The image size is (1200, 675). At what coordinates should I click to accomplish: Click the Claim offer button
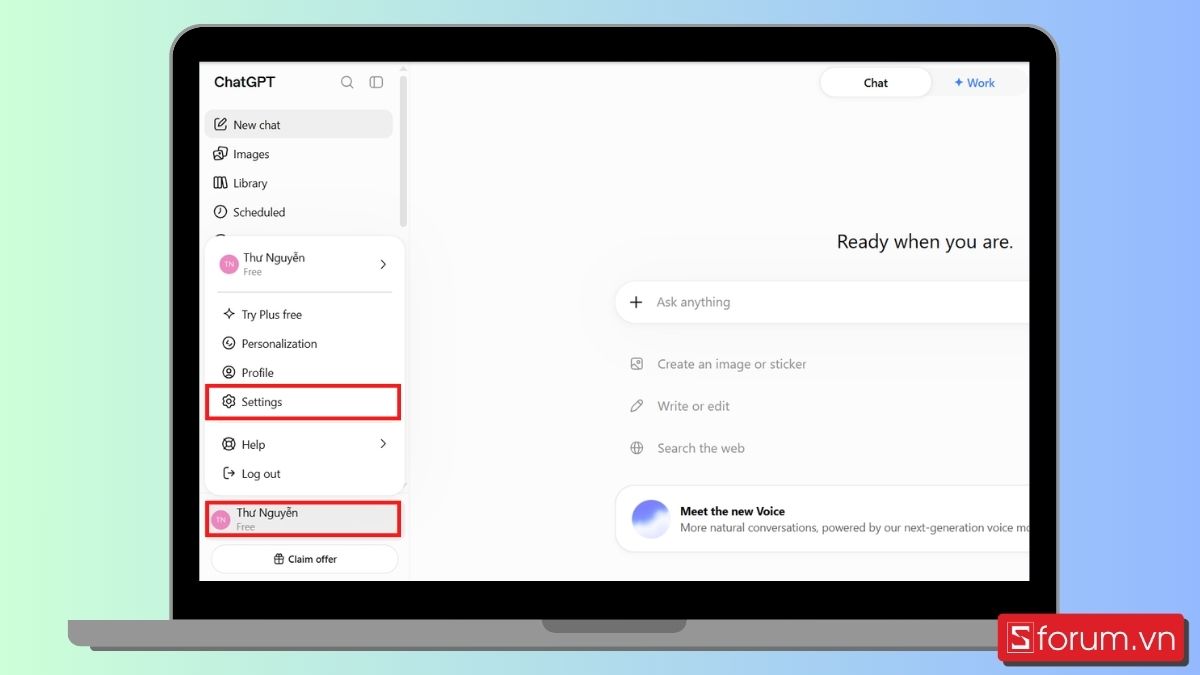tap(305, 559)
